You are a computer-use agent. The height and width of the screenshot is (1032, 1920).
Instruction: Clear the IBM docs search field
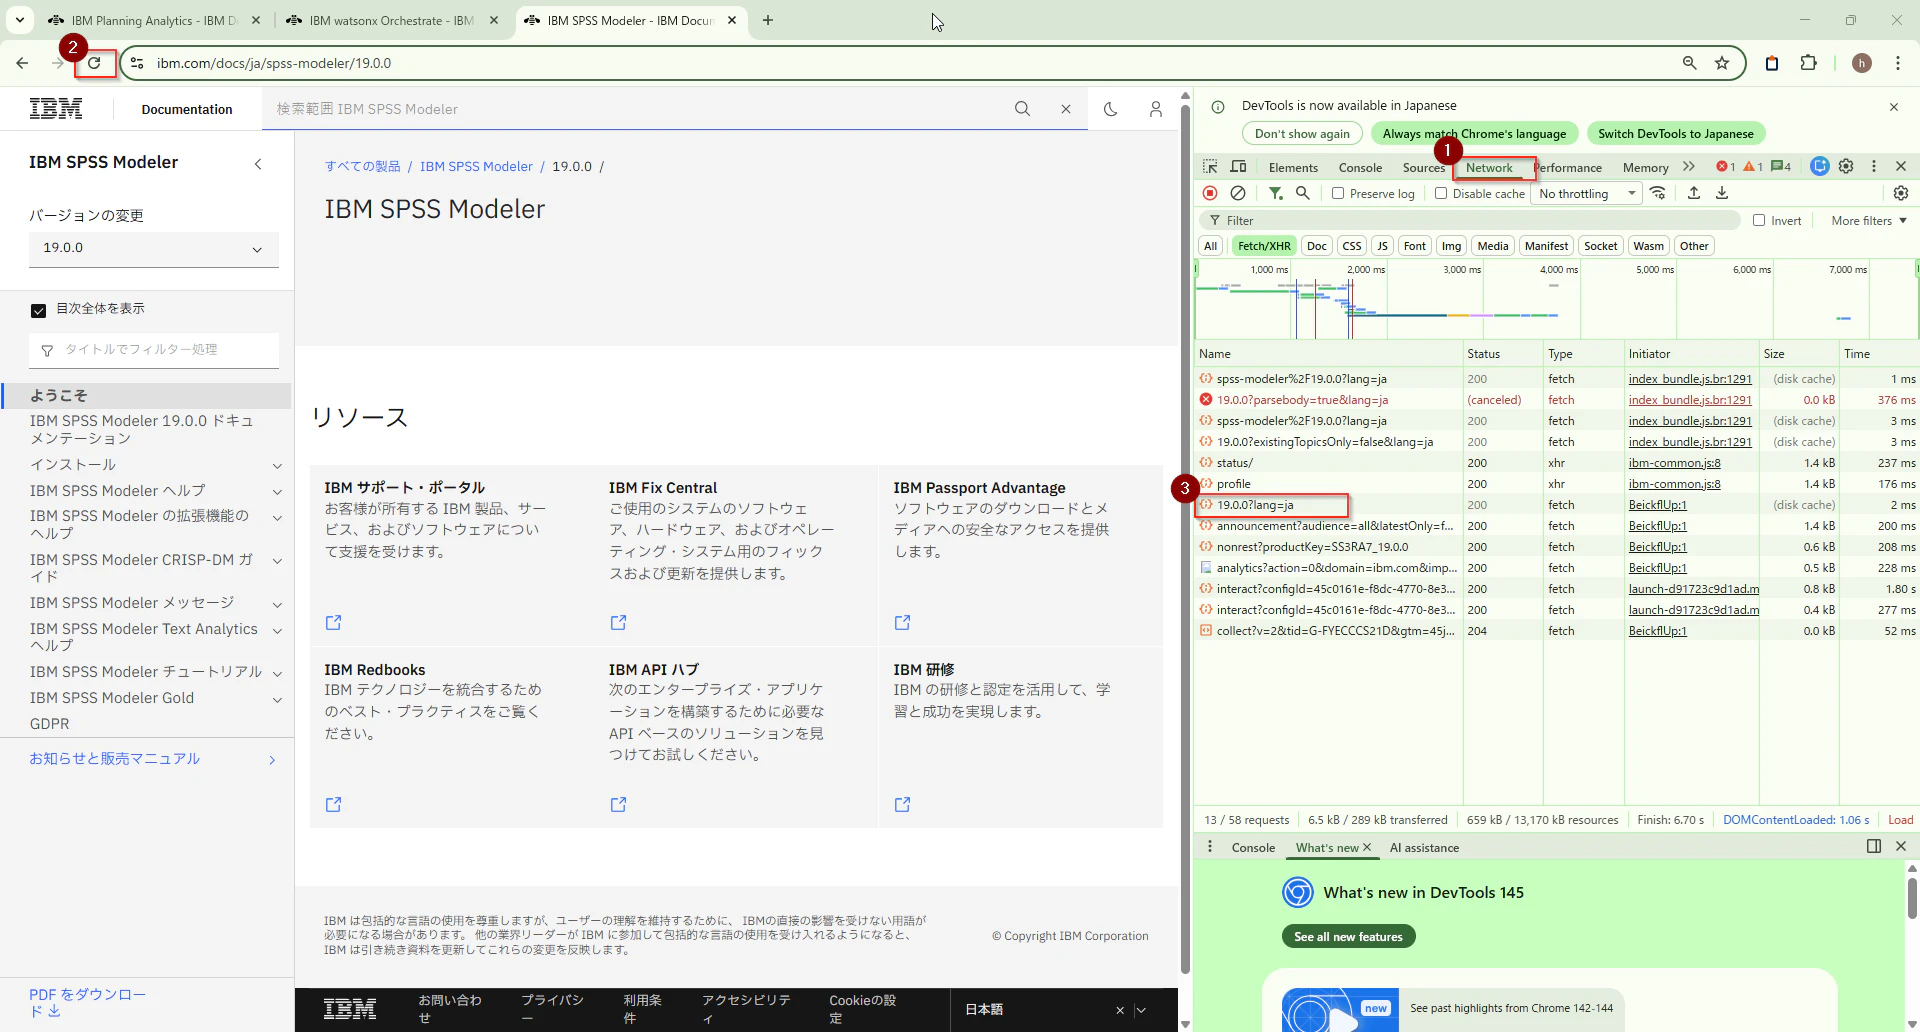(x=1066, y=109)
